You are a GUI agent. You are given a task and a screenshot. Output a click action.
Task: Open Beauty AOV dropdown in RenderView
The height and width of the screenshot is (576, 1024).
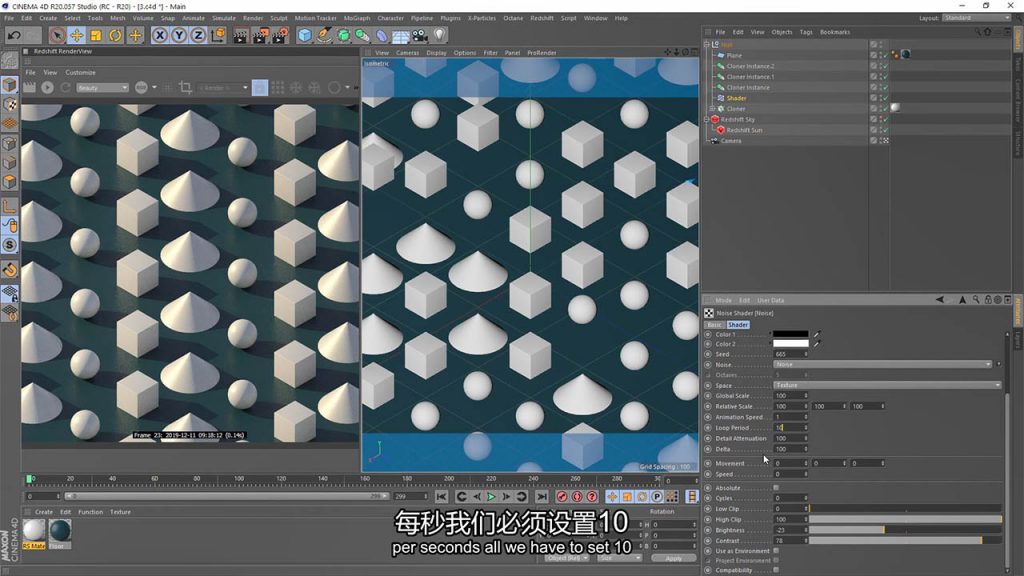point(102,88)
